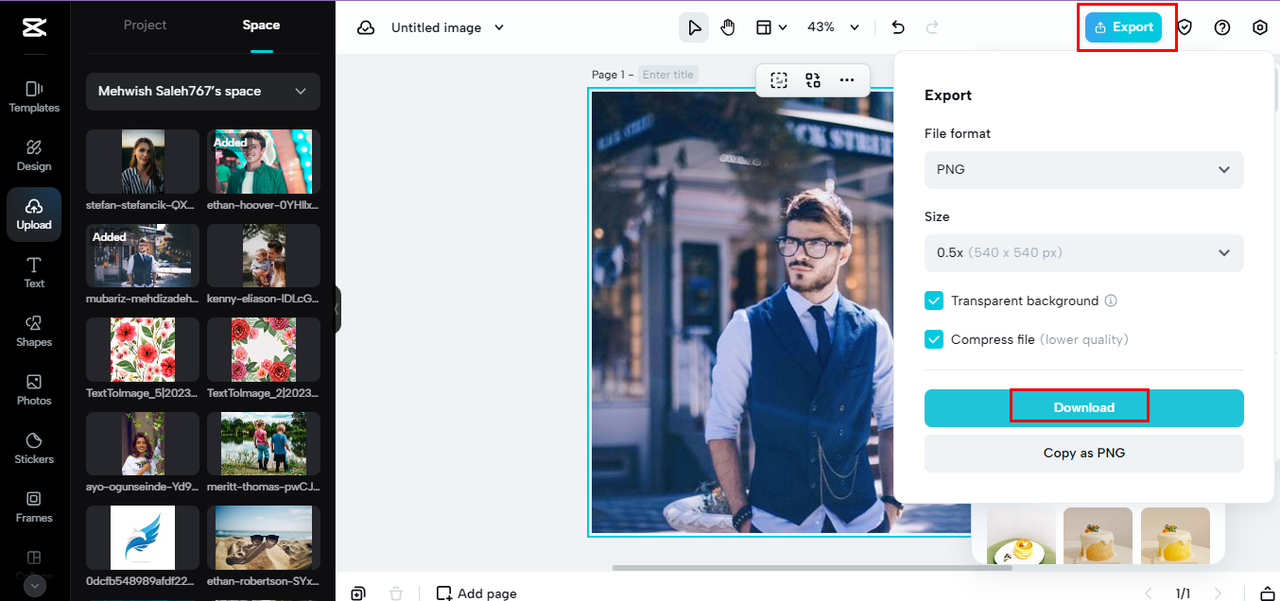Open the three-dot more options menu
This screenshot has height=601, width=1280.
point(847,80)
